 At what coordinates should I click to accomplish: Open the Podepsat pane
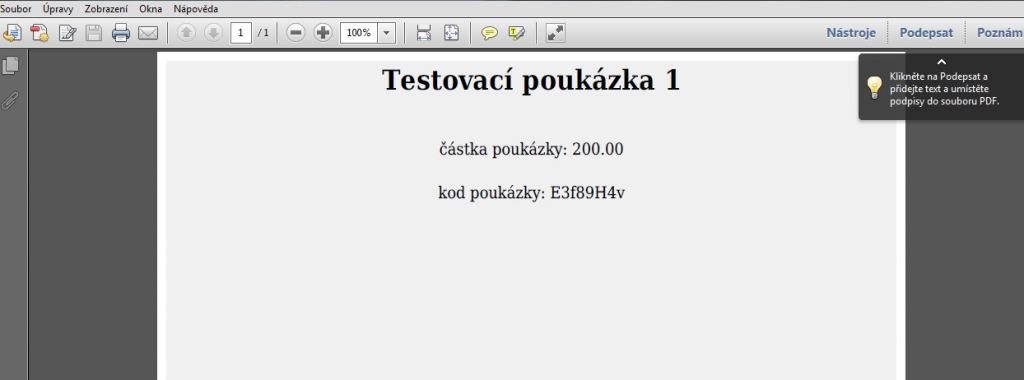[926, 33]
